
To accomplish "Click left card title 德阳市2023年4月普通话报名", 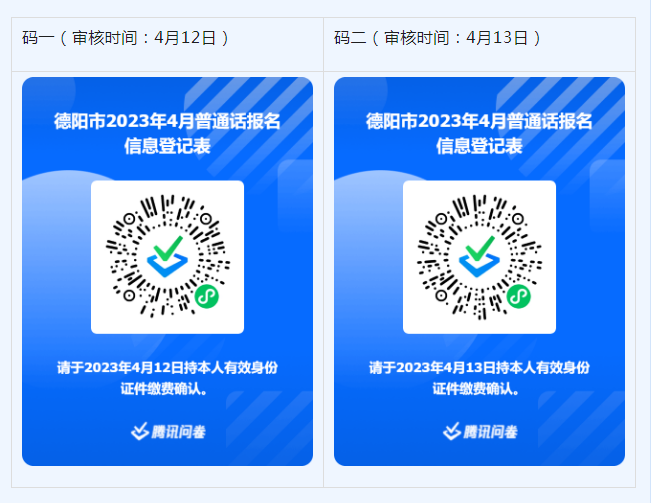I will click(x=167, y=121).
